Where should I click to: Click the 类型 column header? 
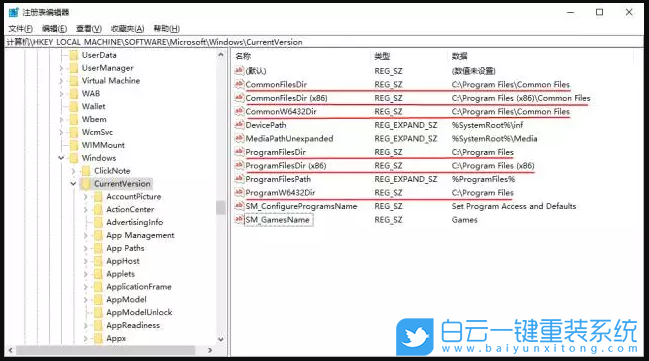click(x=382, y=56)
